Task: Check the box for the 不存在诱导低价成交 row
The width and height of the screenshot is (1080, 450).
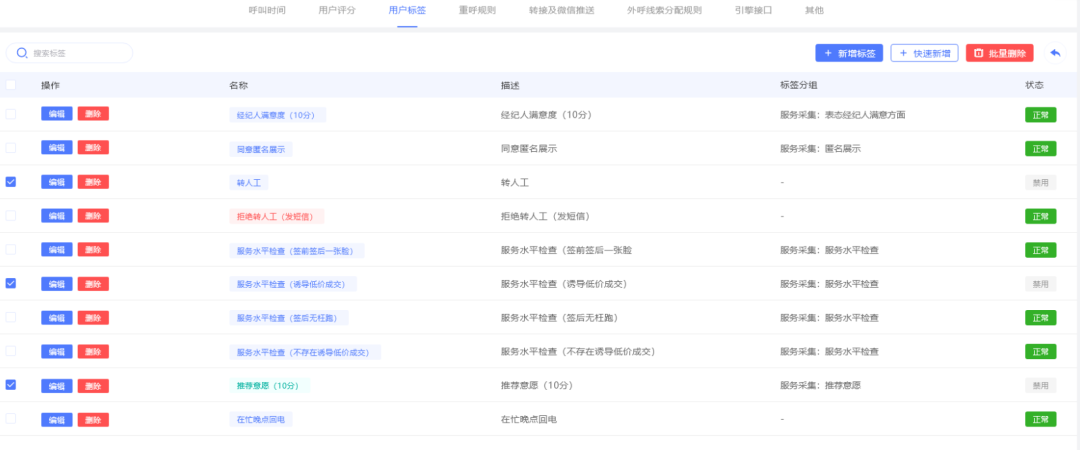Action: point(11,351)
